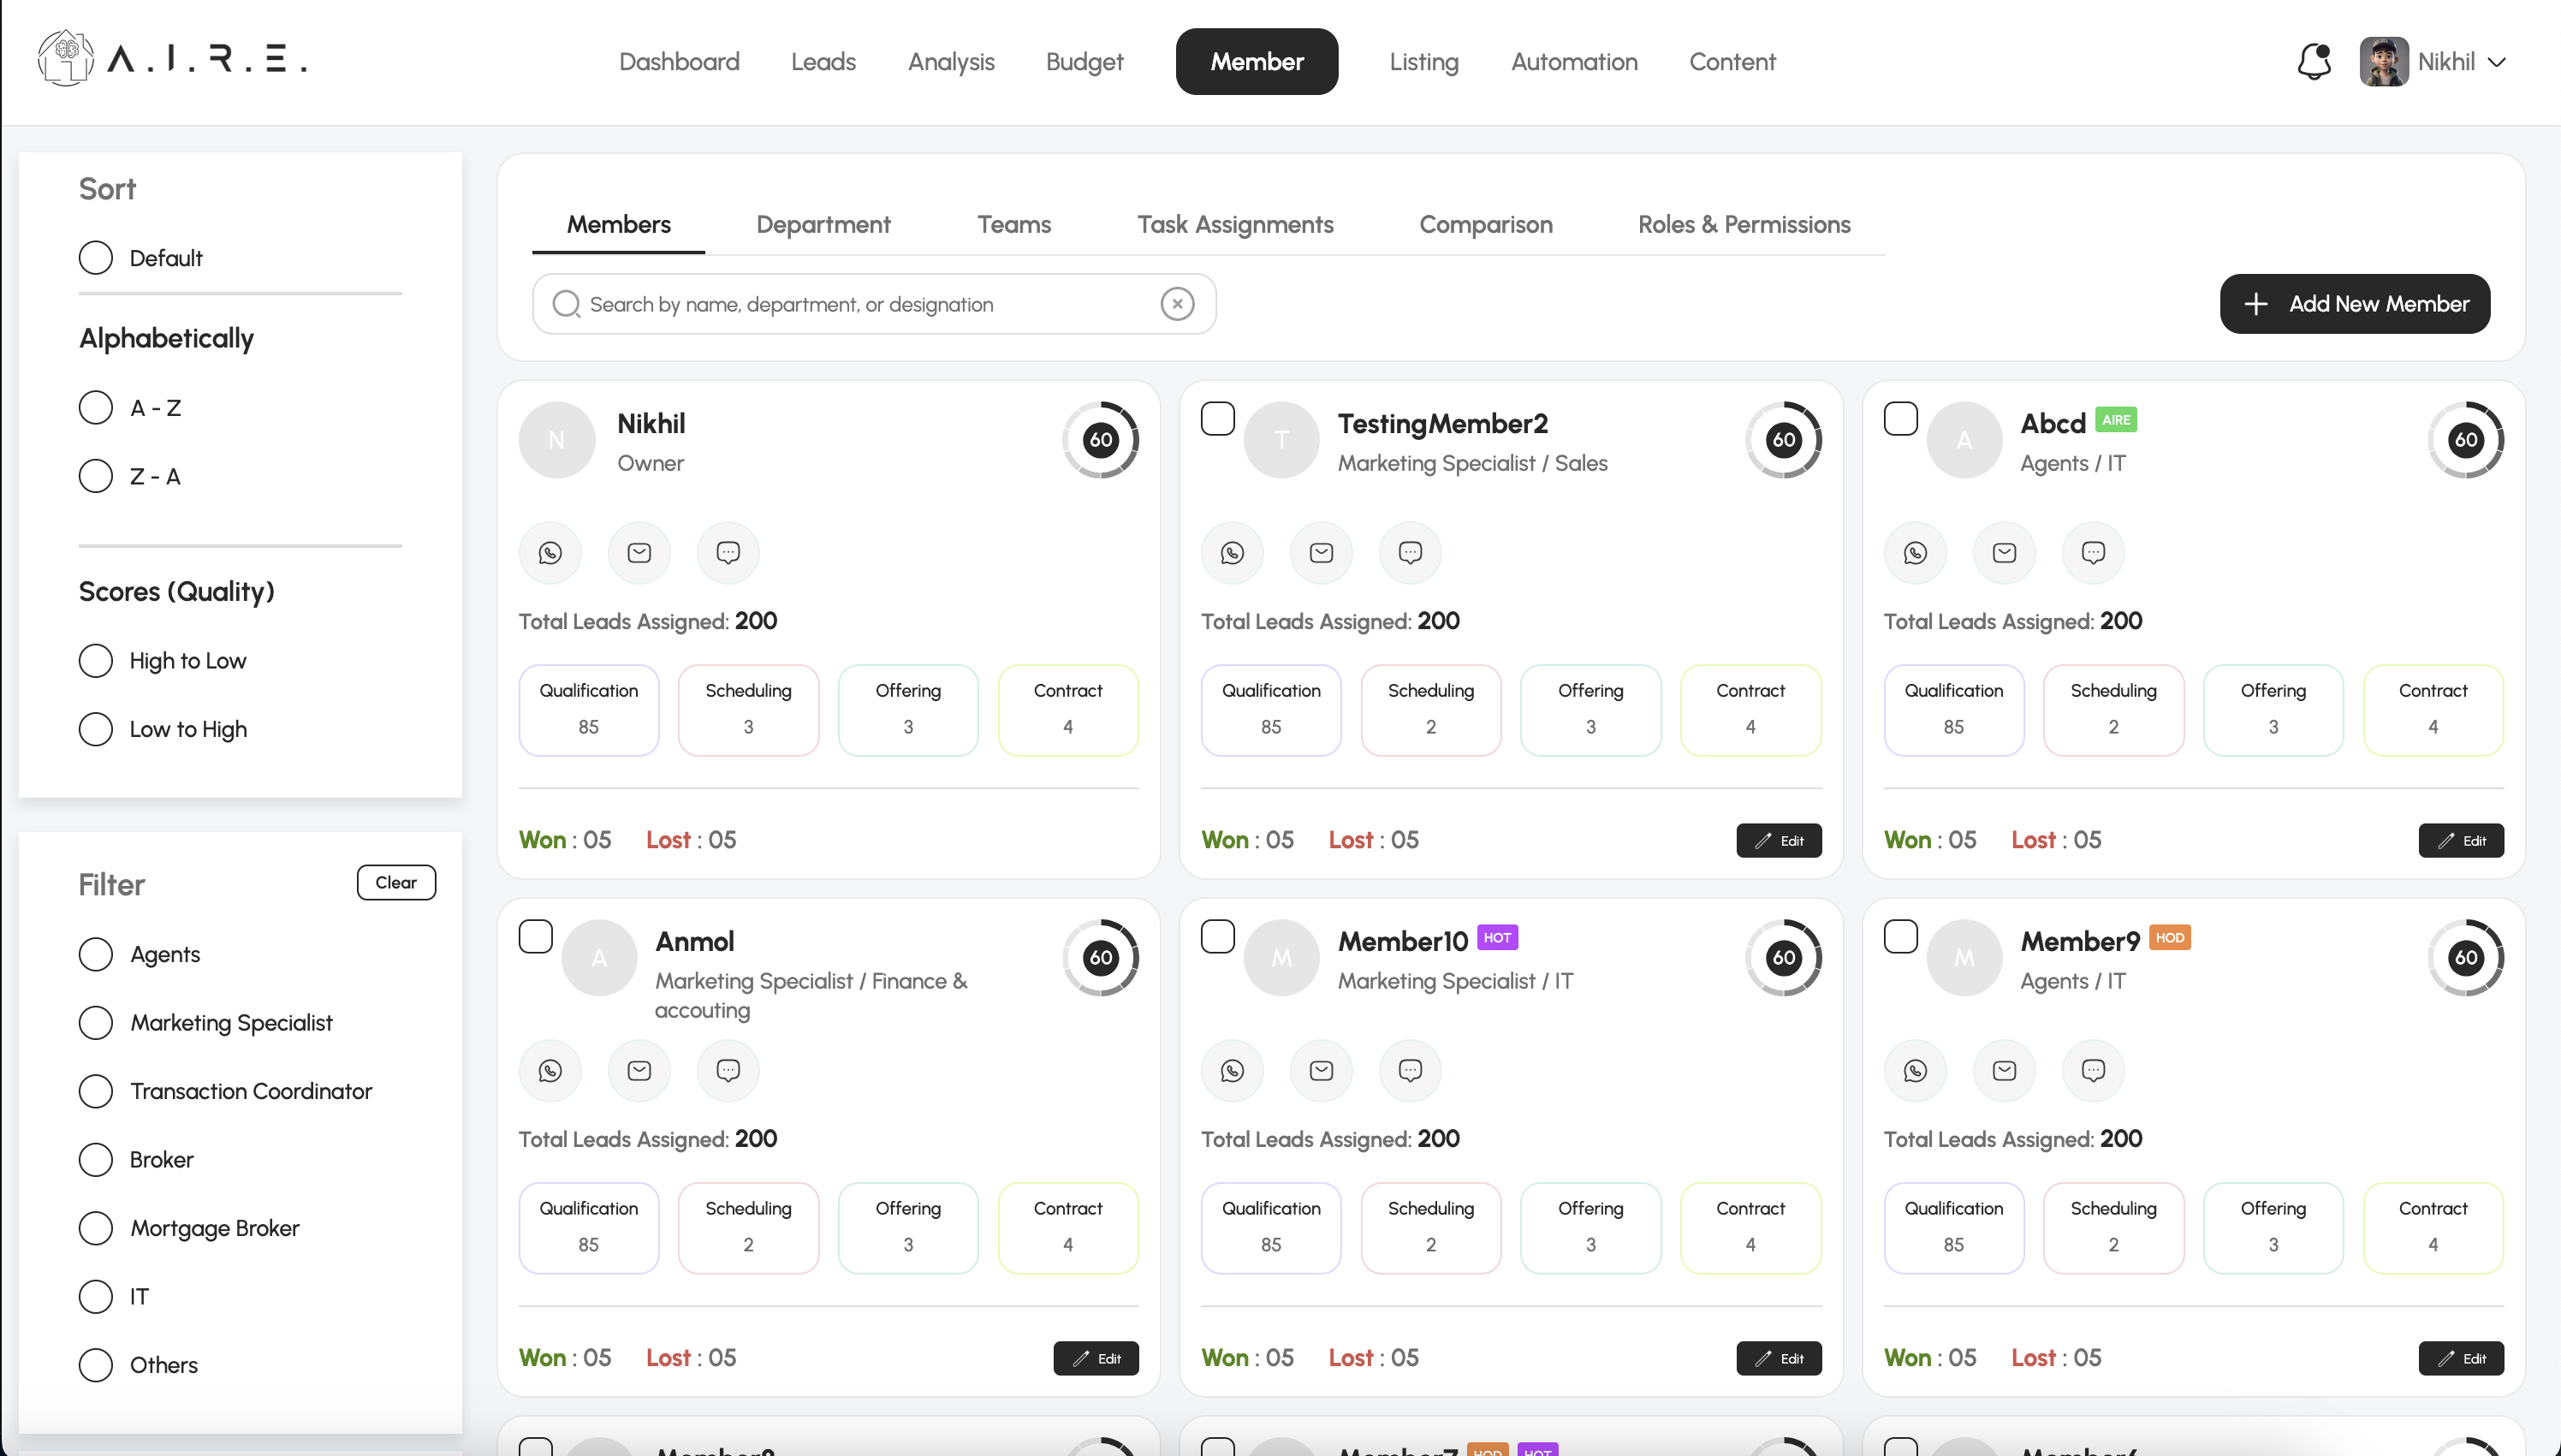Clear the search field with X icon
This screenshot has width=2561, height=1456.
pyautogui.click(x=1177, y=303)
